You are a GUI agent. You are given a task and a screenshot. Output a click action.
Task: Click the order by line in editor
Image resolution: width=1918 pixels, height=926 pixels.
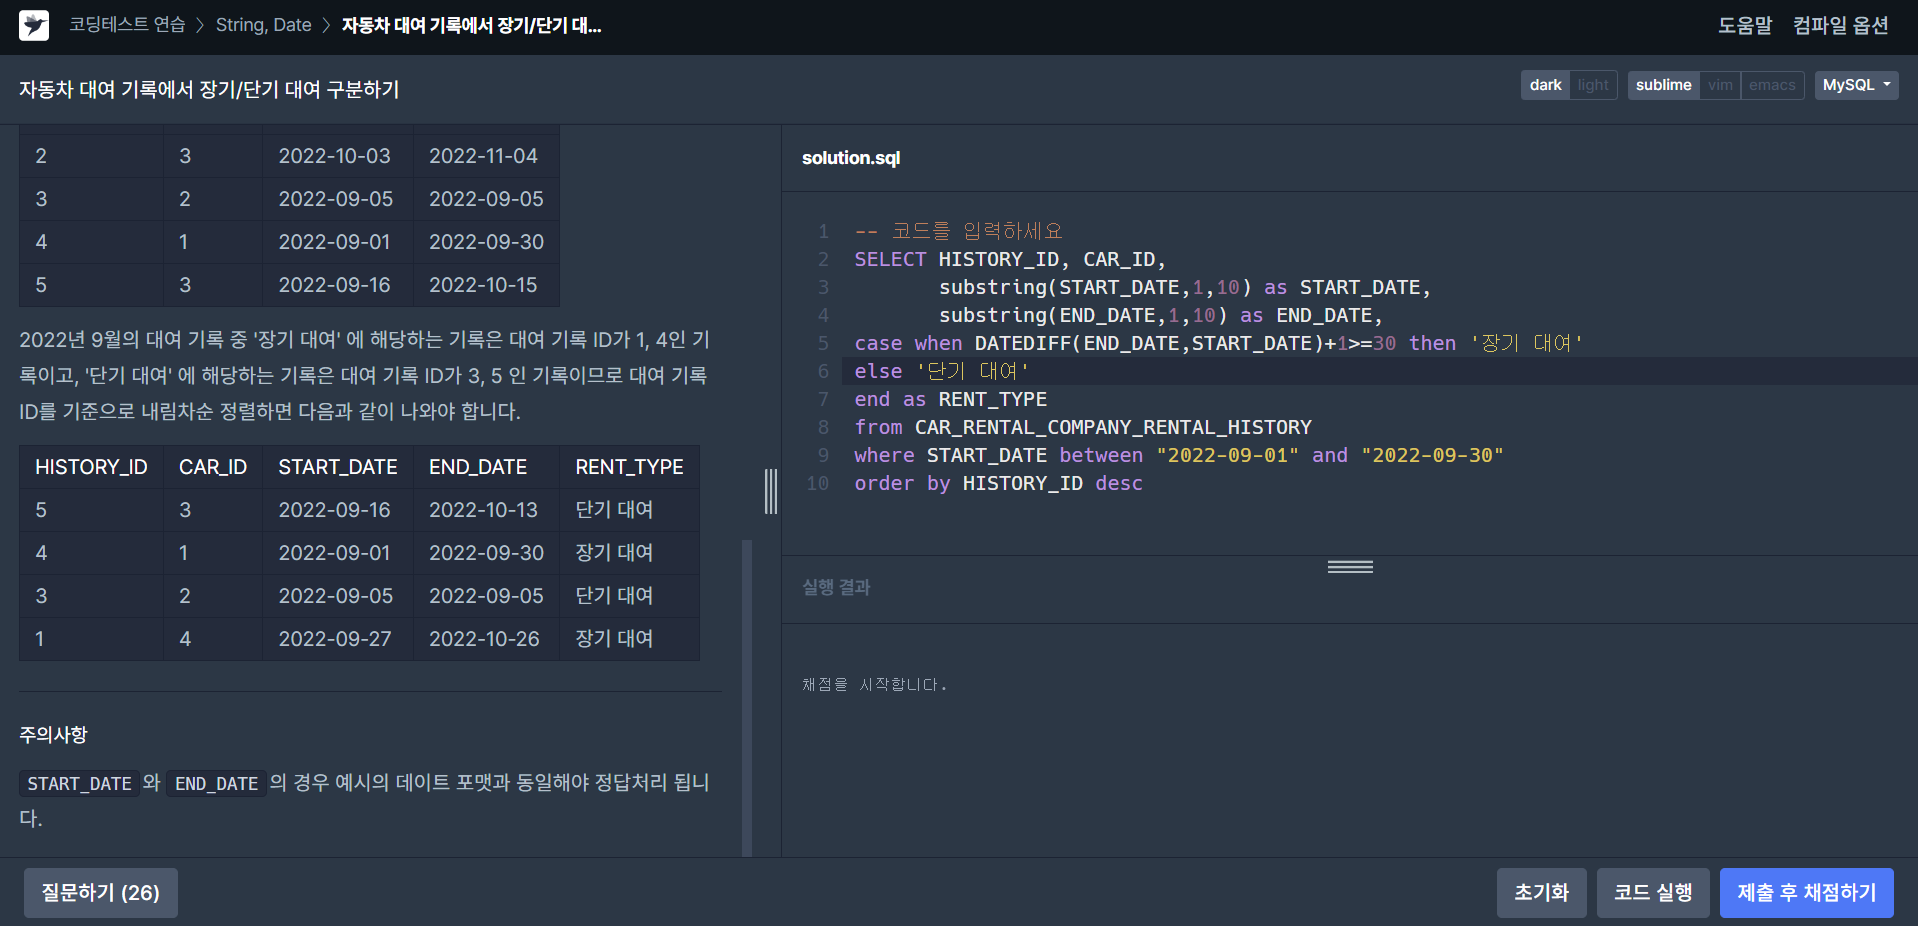[x=998, y=483]
